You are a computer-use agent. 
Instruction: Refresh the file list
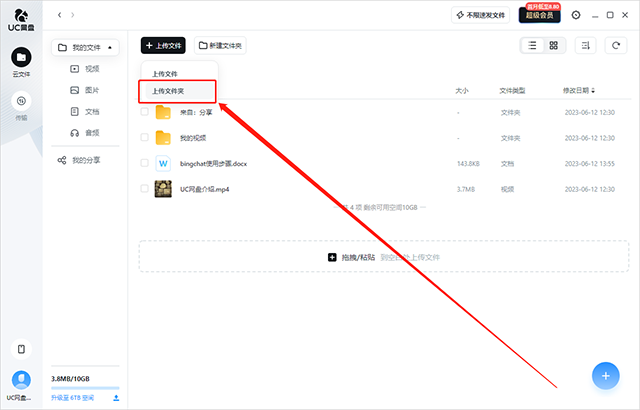616,45
